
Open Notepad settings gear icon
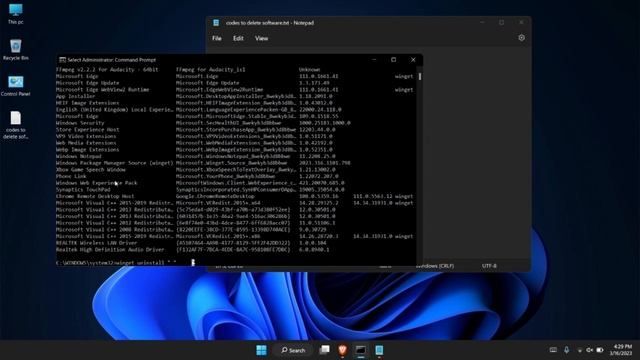521,38
